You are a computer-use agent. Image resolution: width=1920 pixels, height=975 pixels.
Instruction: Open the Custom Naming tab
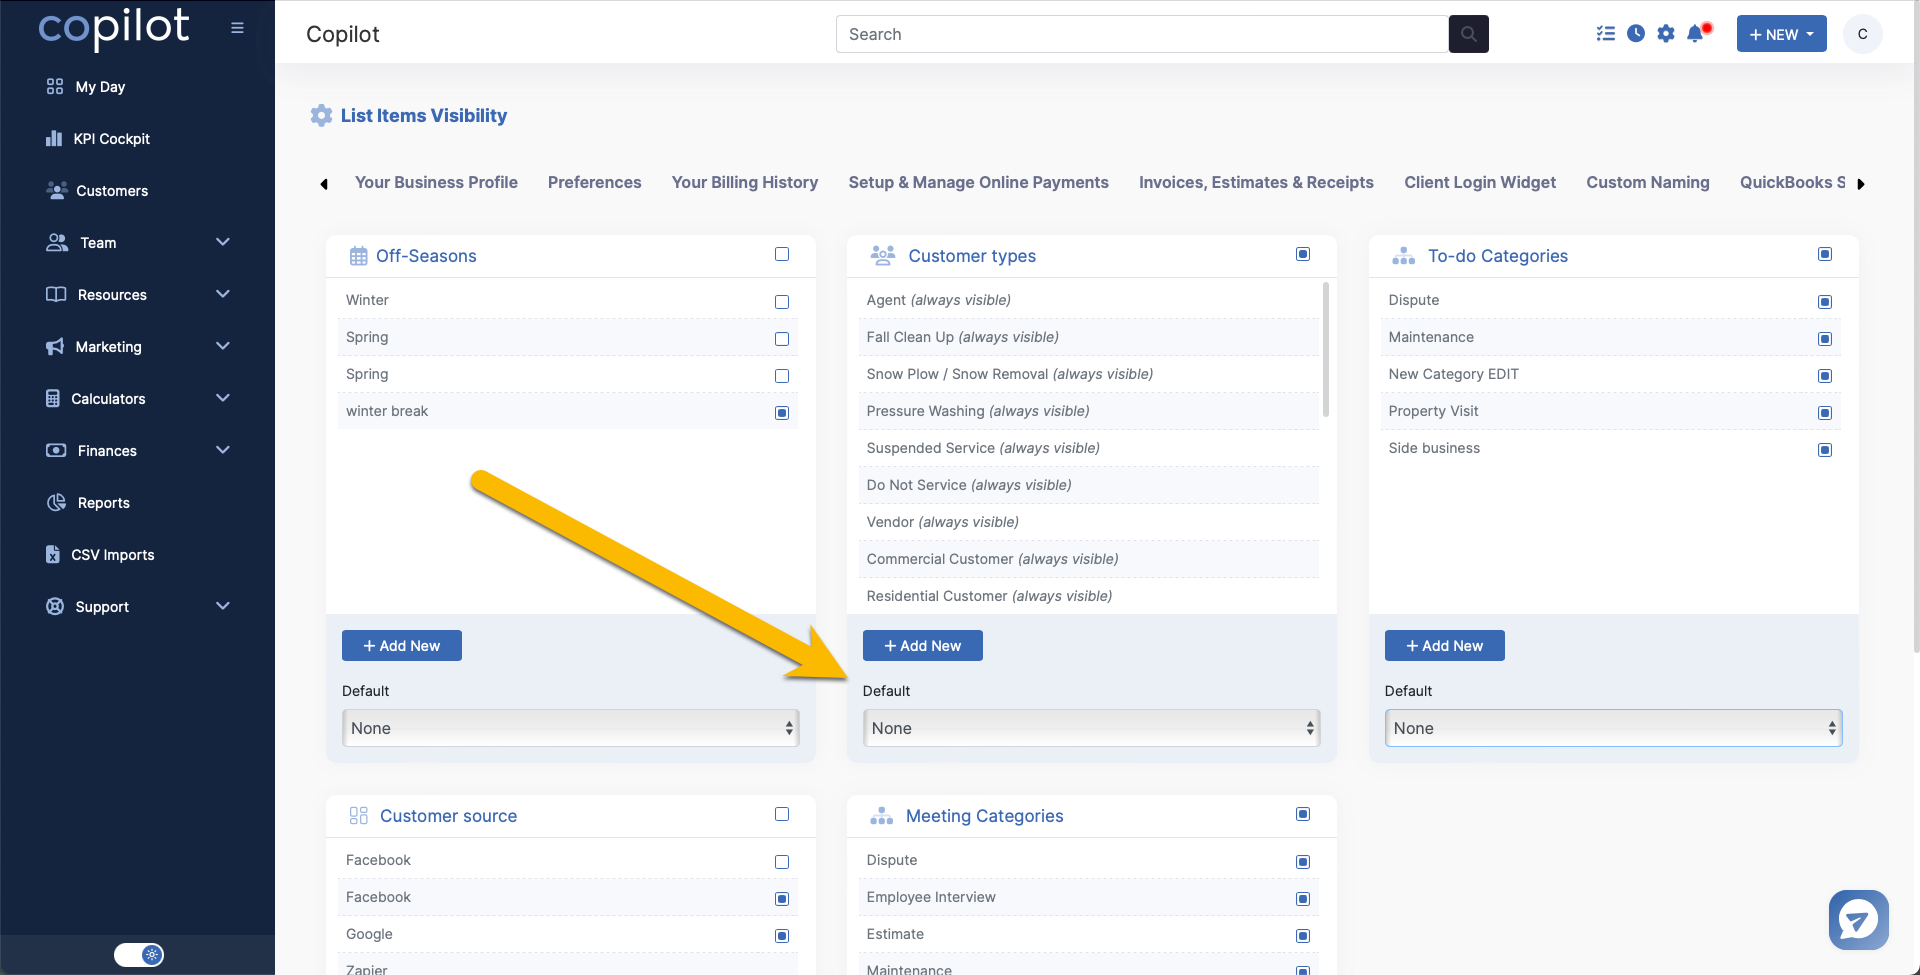coord(1647,182)
